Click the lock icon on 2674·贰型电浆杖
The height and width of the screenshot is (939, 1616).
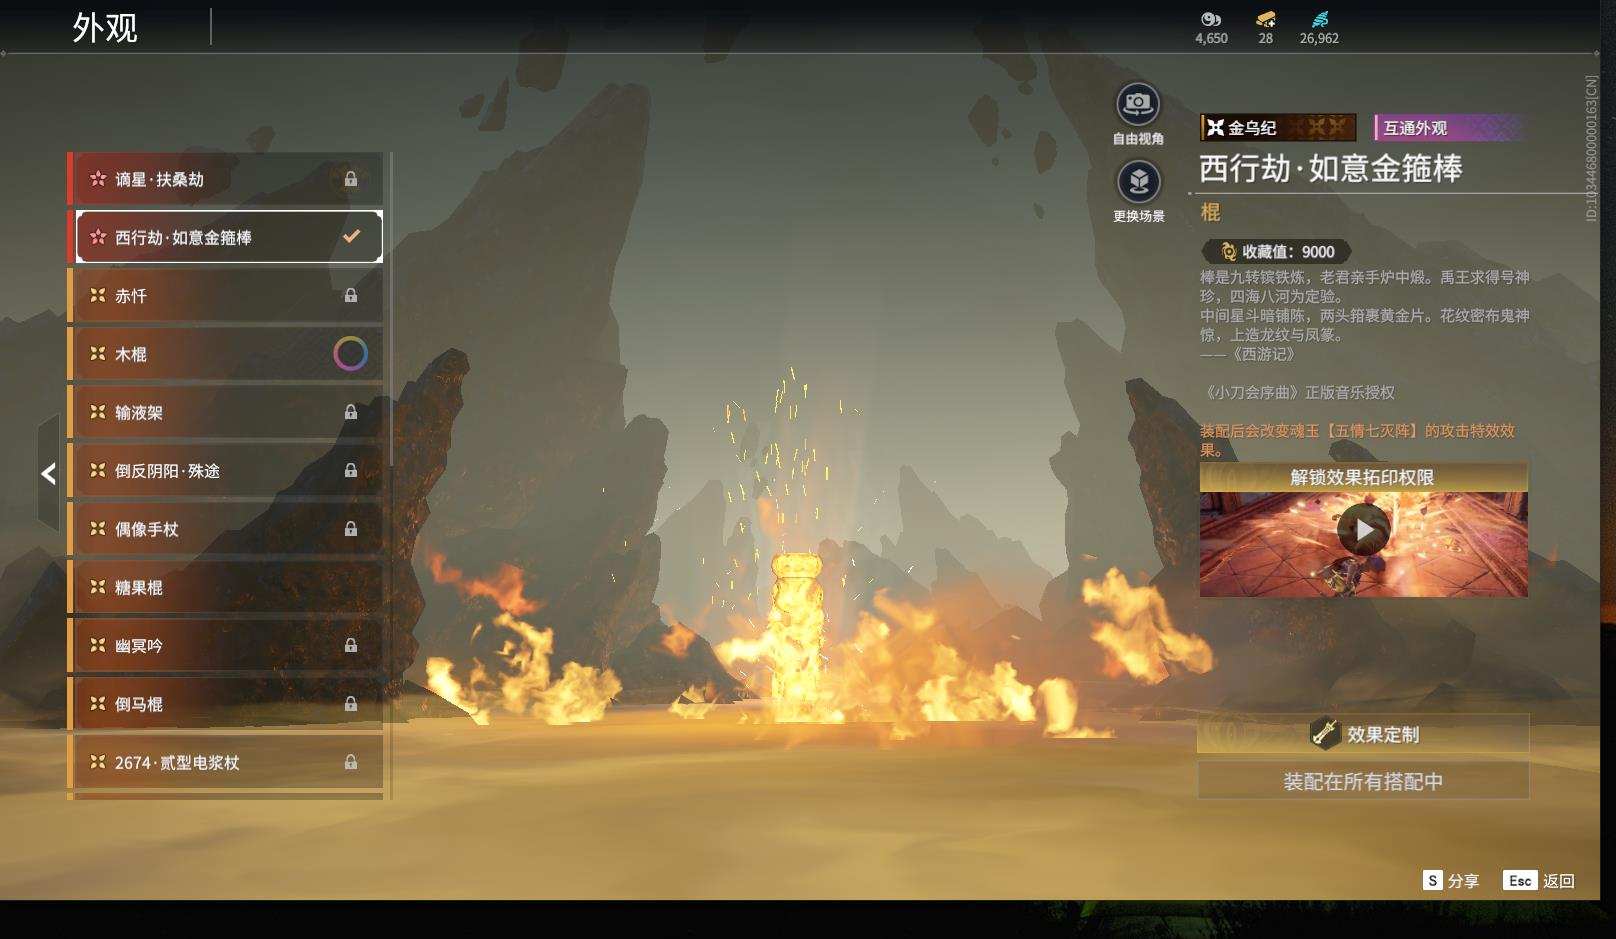coord(351,762)
